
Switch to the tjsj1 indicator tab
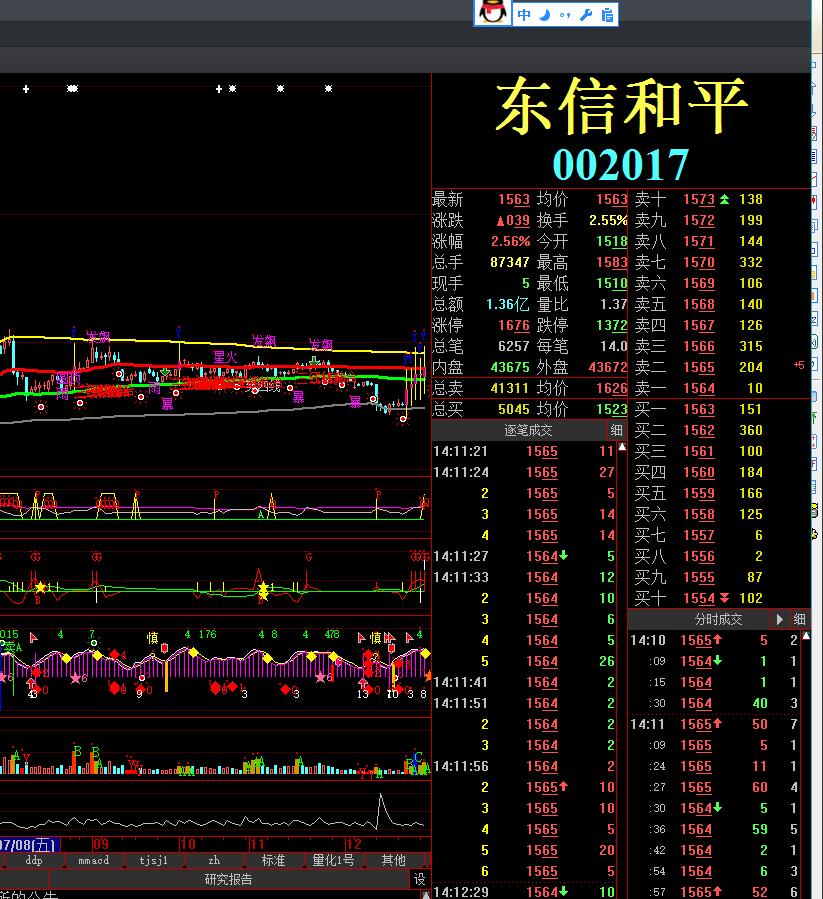(x=154, y=860)
